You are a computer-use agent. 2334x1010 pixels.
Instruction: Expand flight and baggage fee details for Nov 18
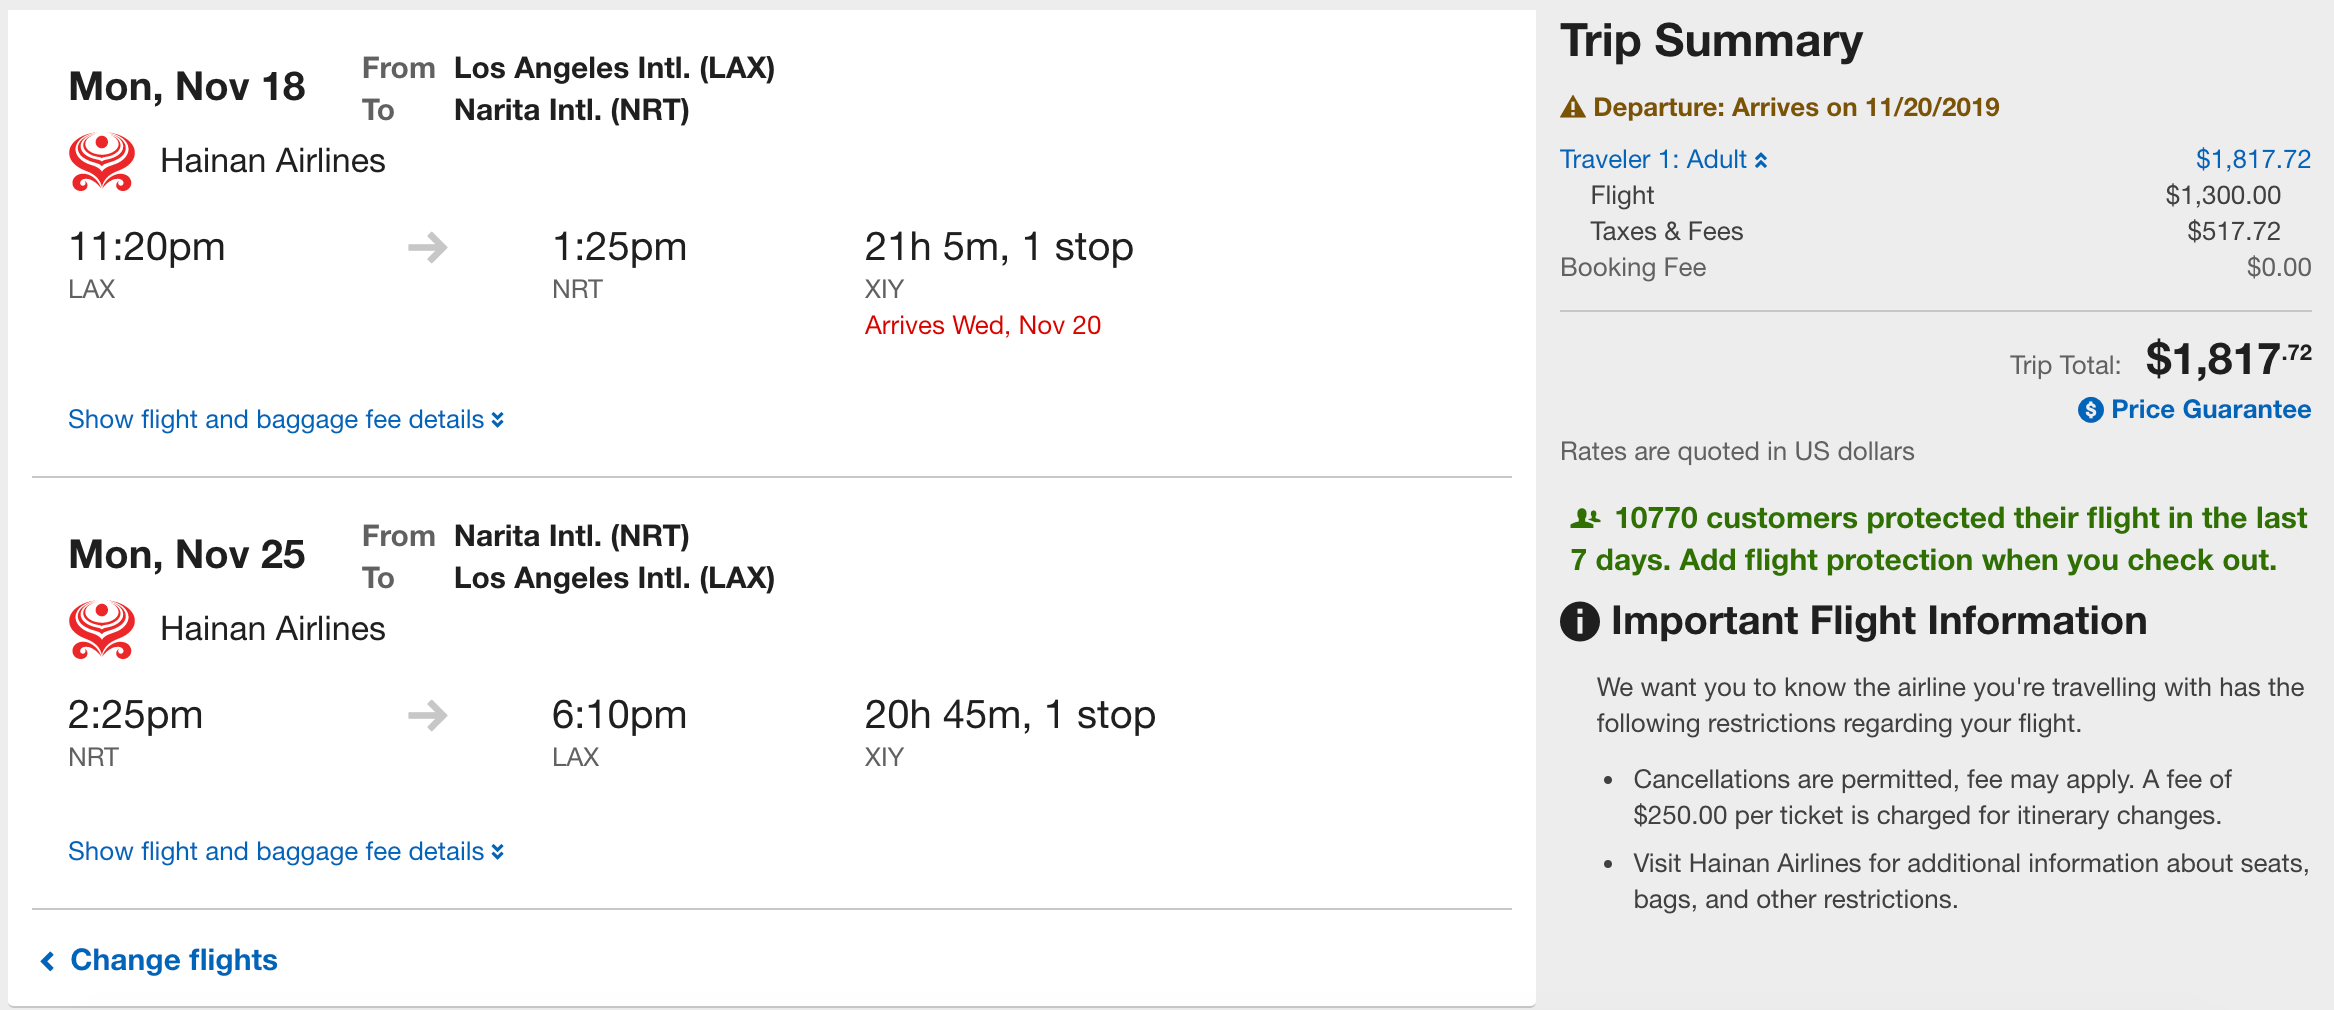286,419
